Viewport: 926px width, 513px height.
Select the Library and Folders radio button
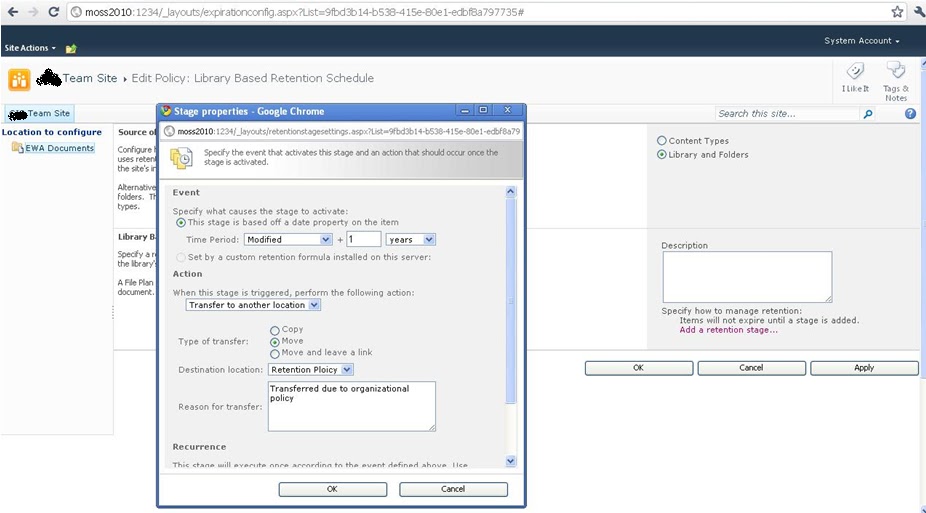(x=661, y=154)
